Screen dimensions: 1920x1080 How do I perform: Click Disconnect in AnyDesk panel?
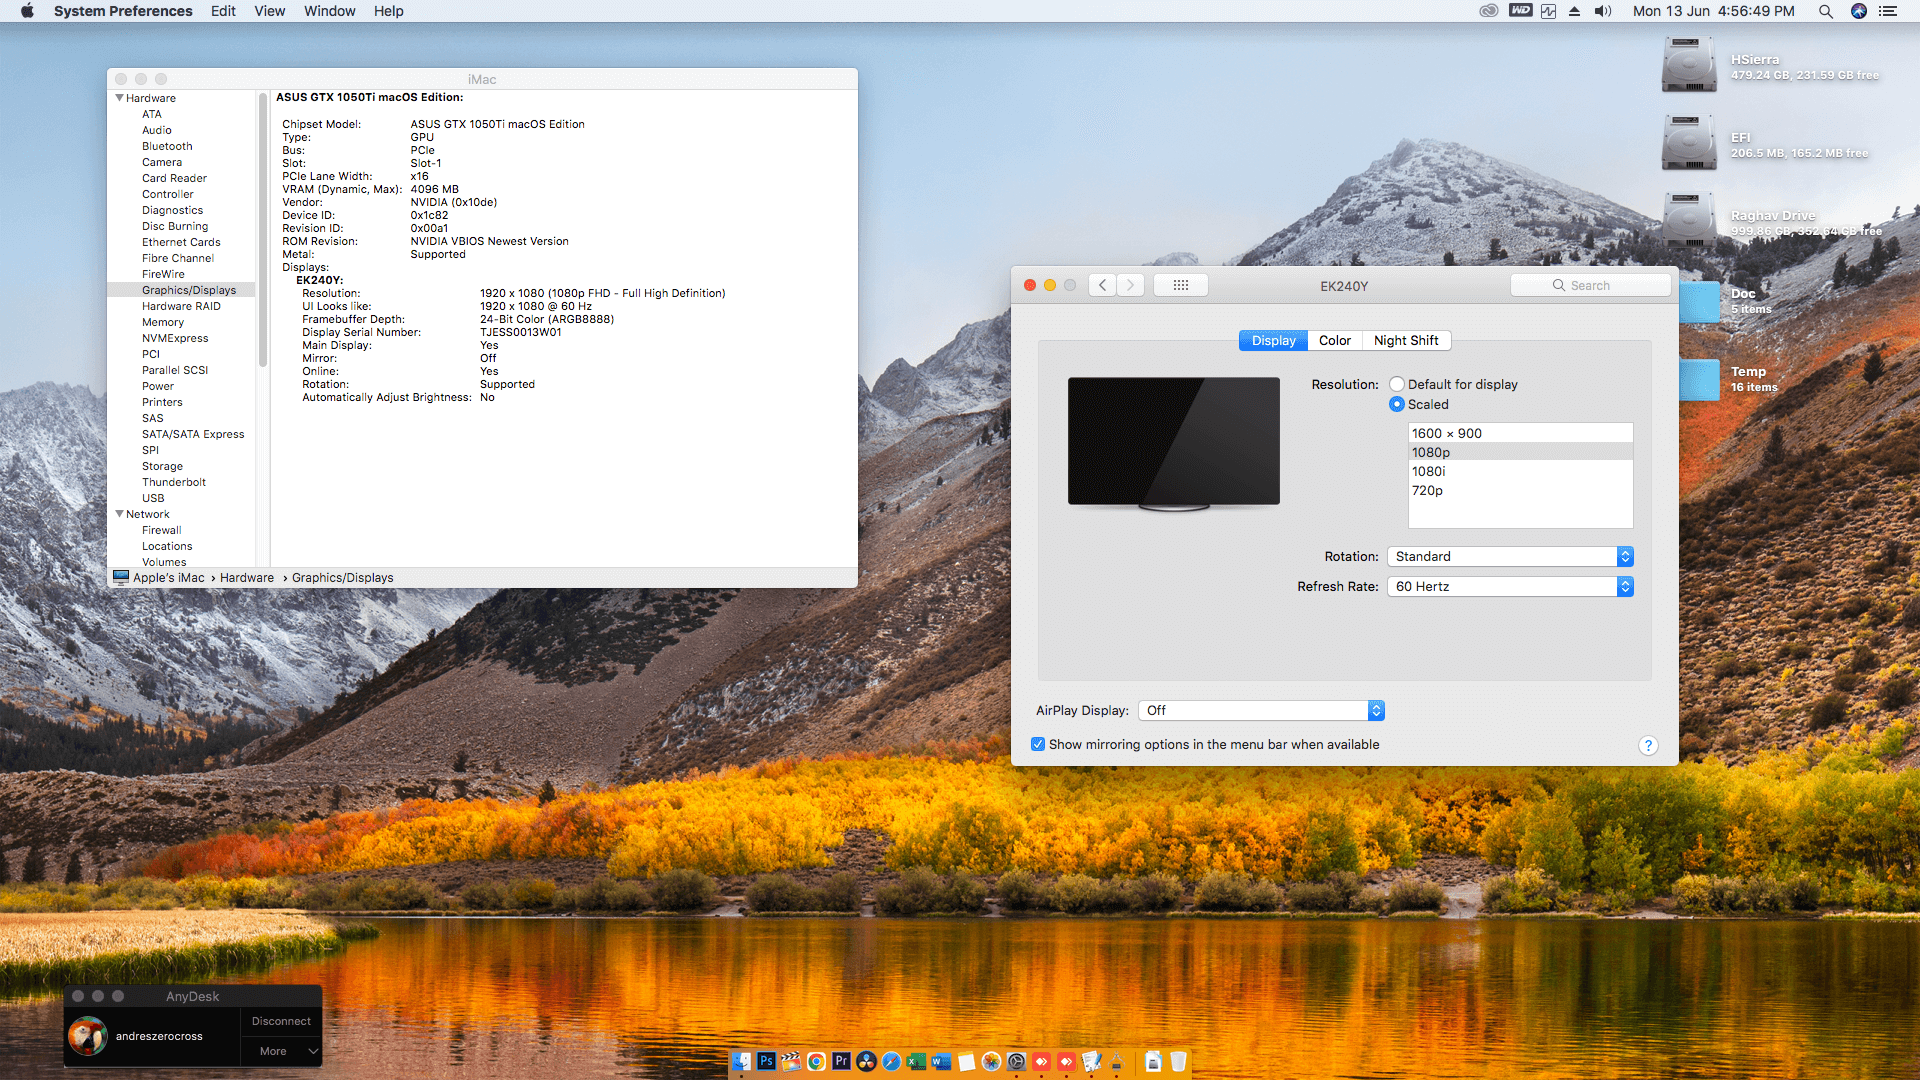[281, 1021]
